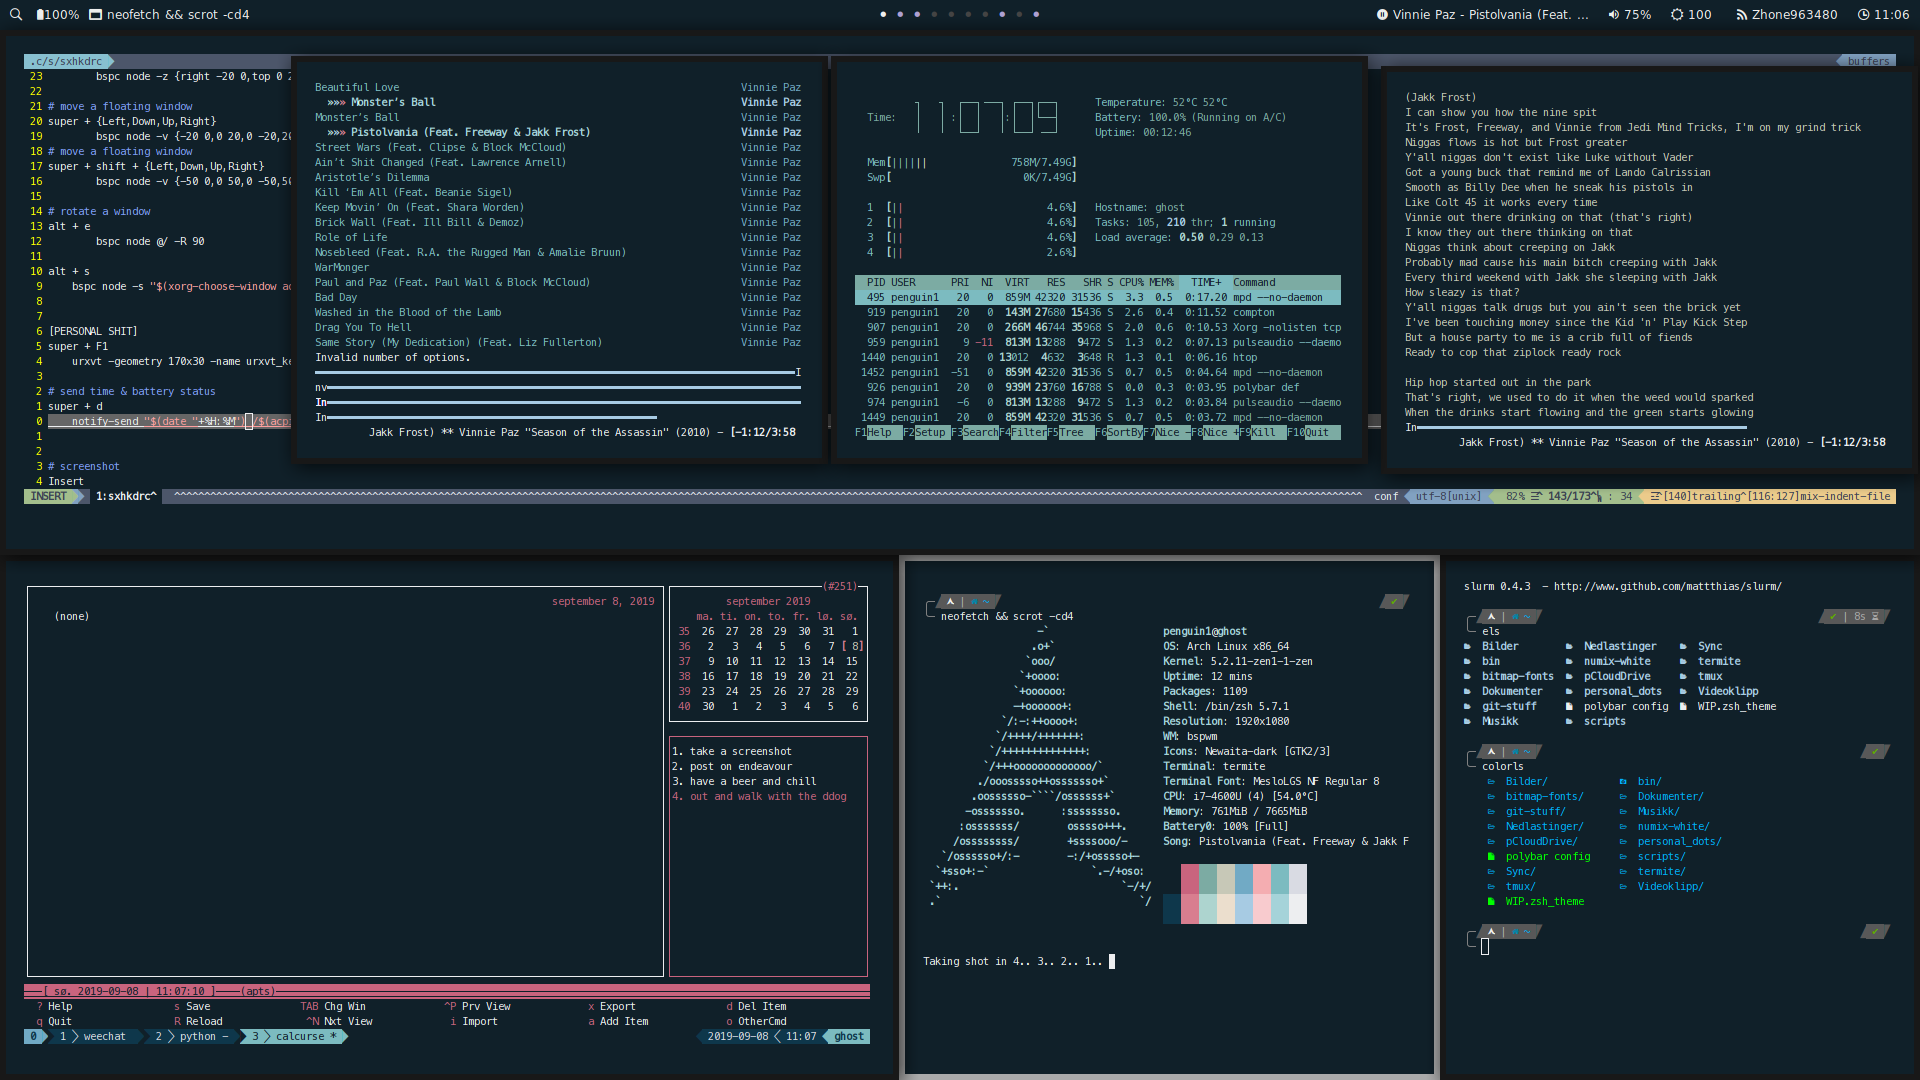Click the file icon beside polybar config in els listing

pos(1569,707)
